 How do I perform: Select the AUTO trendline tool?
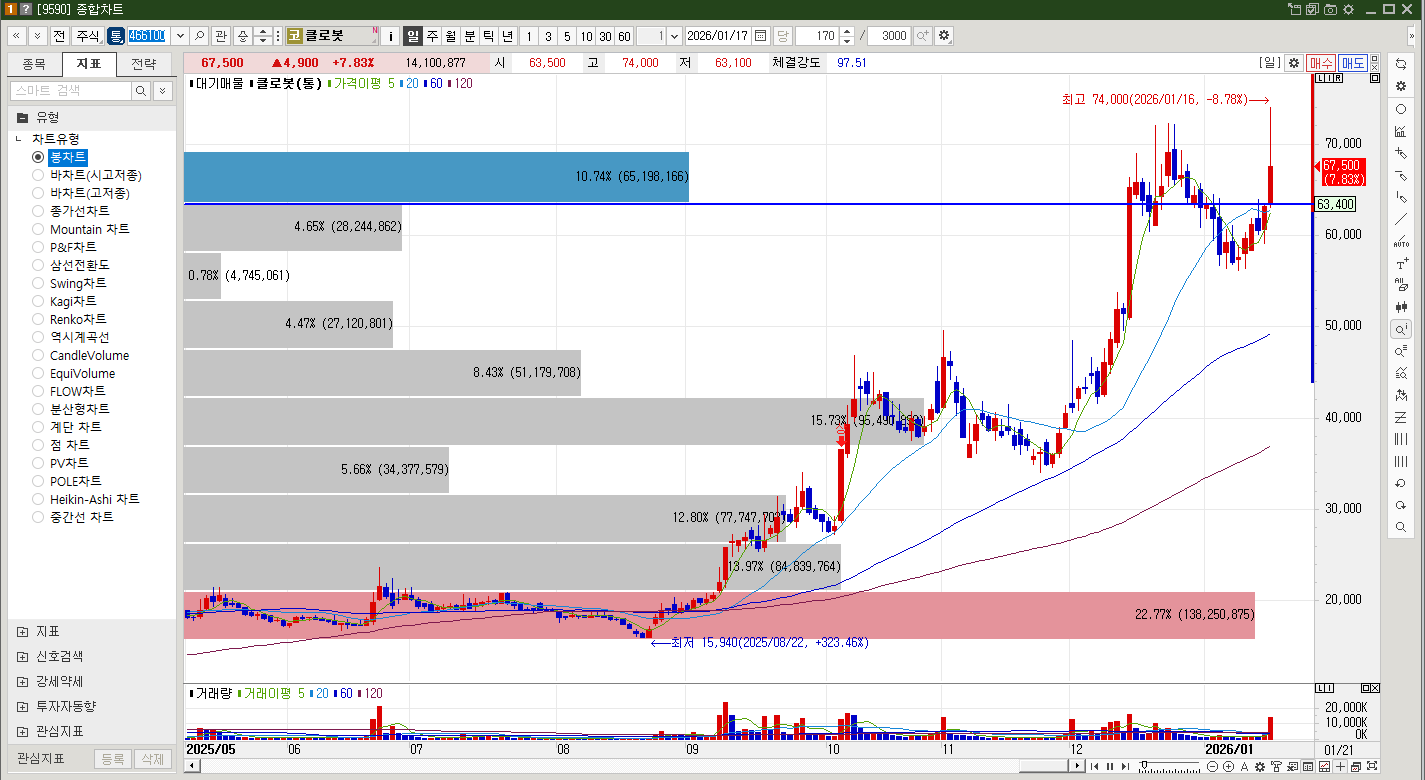(1401, 241)
